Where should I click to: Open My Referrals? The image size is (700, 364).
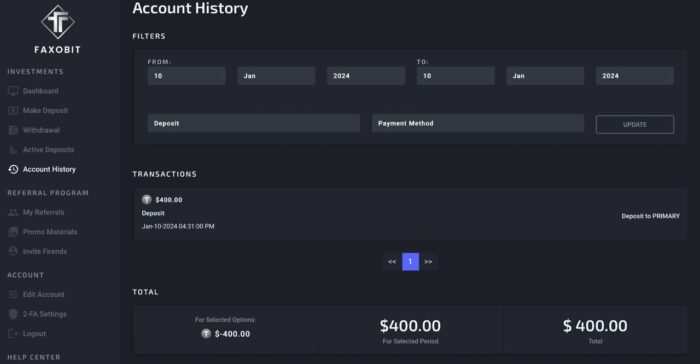(43, 213)
